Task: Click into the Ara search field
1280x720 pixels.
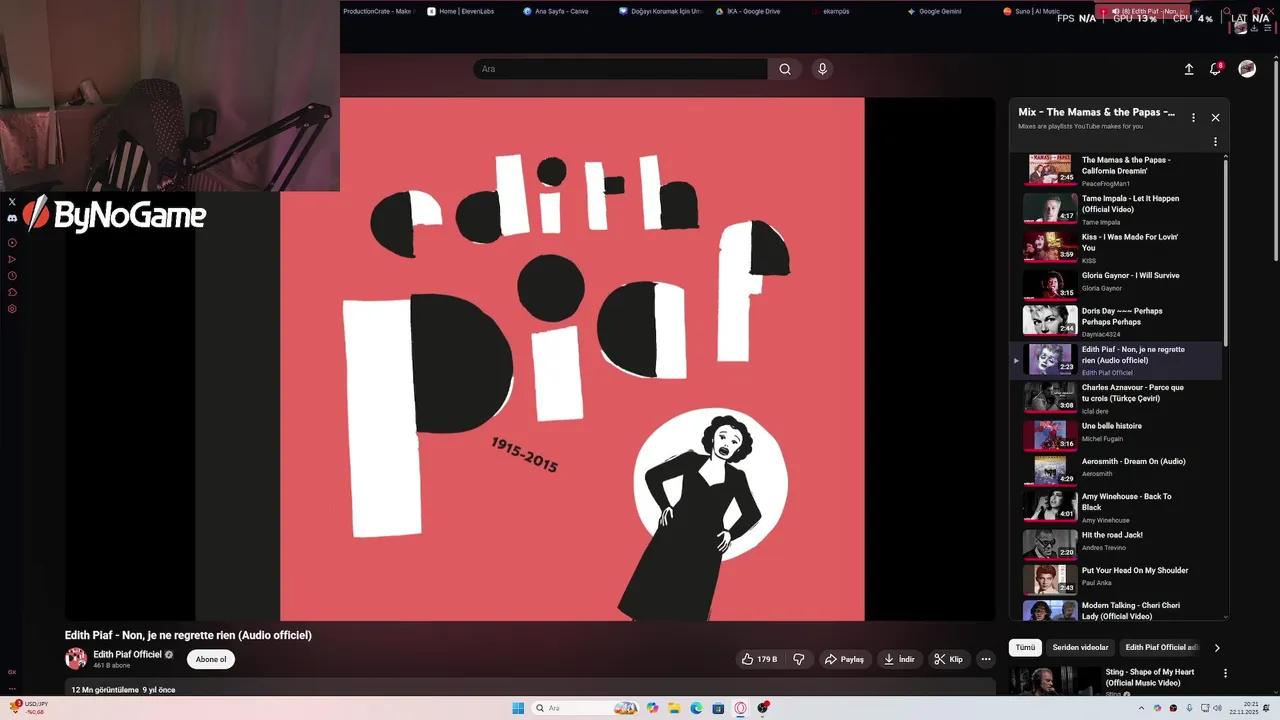Action: coord(620,69)
